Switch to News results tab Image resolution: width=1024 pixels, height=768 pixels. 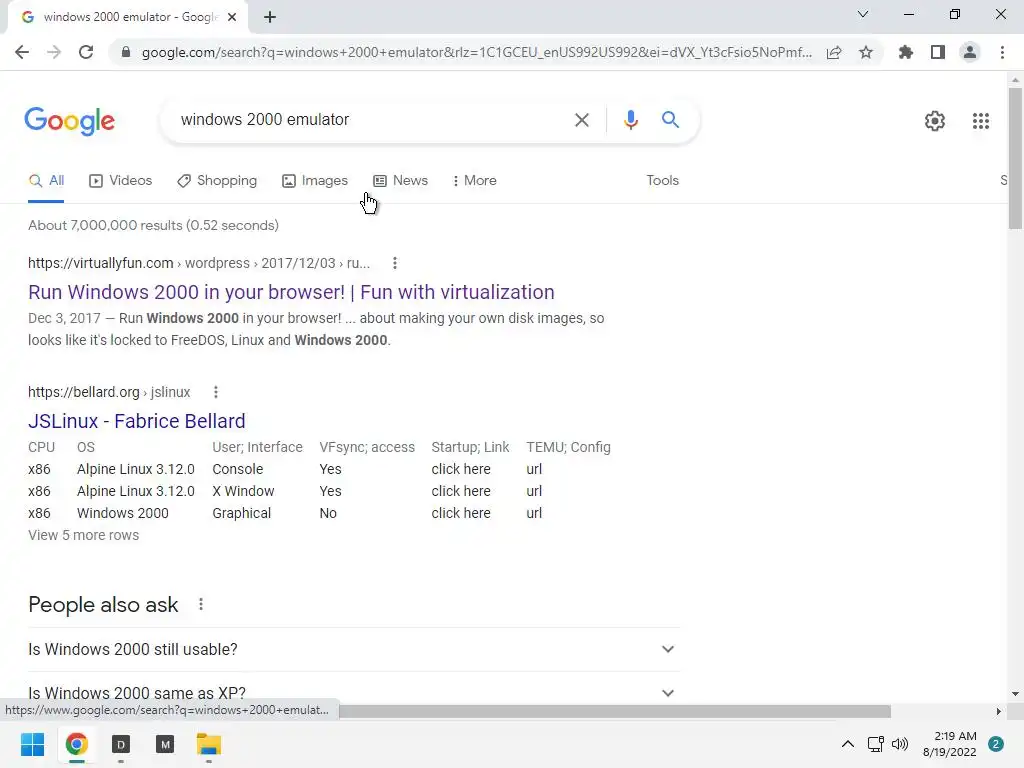pos(400,181)
